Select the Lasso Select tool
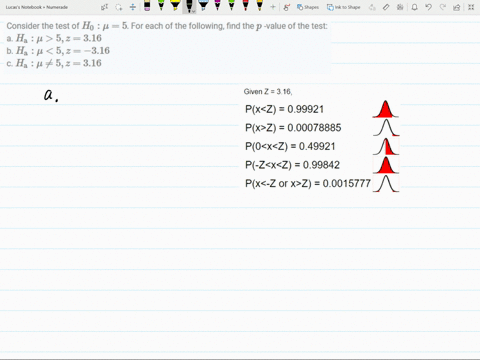This screenshot has width=480, height=360. click(x=118, y=7)
